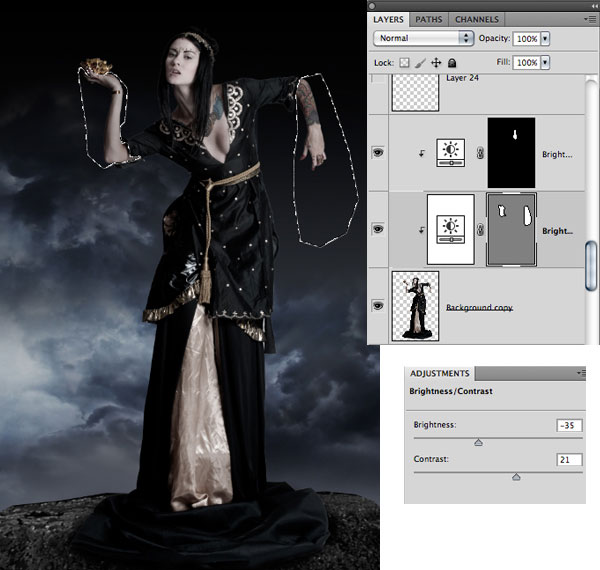Select the black layer mask thumbnail
The width and height of the screenshot is (600, 570).
(x=511, y=153)
